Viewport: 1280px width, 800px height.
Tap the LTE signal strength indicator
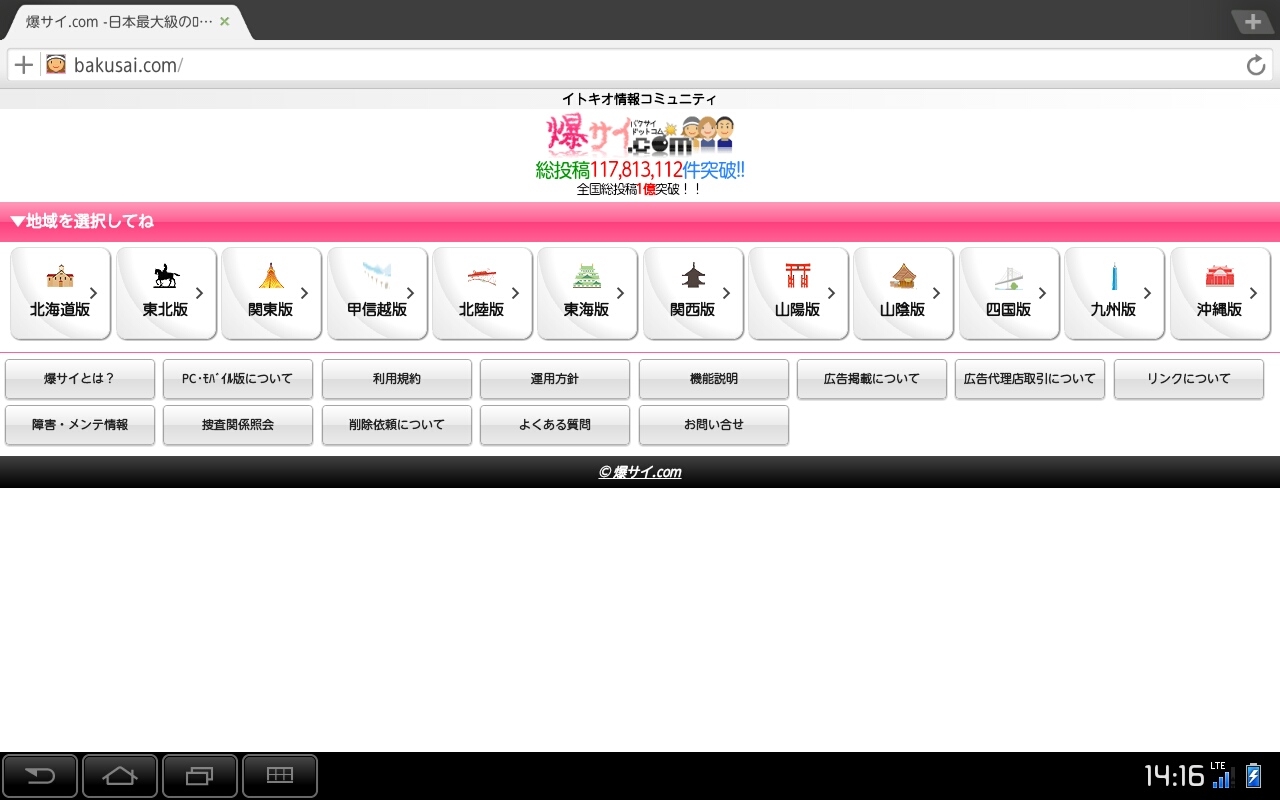pos(1220,776)
